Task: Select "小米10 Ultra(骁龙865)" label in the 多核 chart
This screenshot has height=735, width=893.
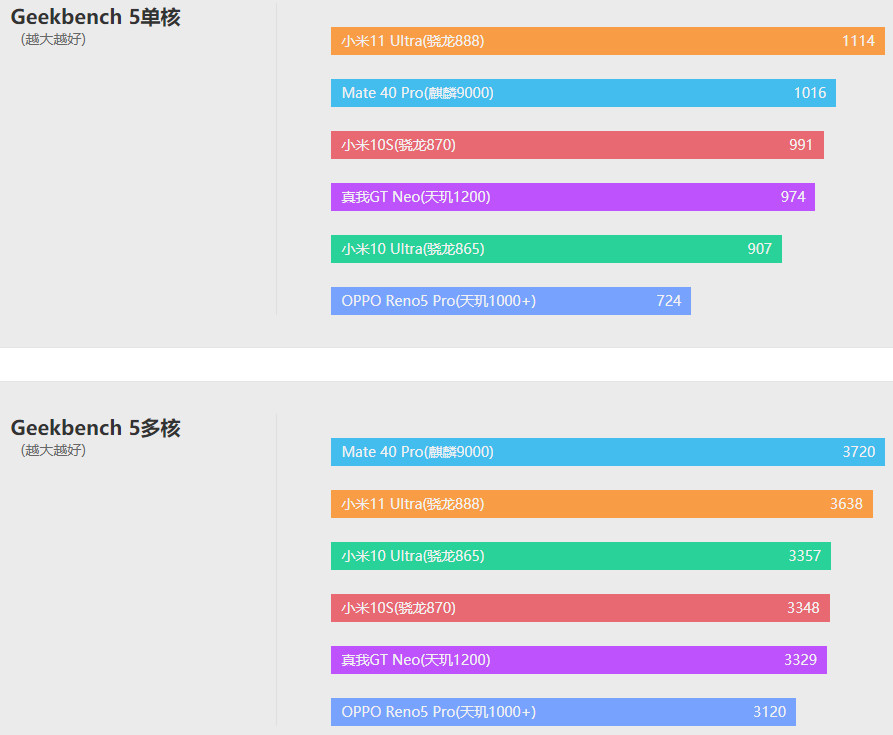Action: click(x=413, y=556)
